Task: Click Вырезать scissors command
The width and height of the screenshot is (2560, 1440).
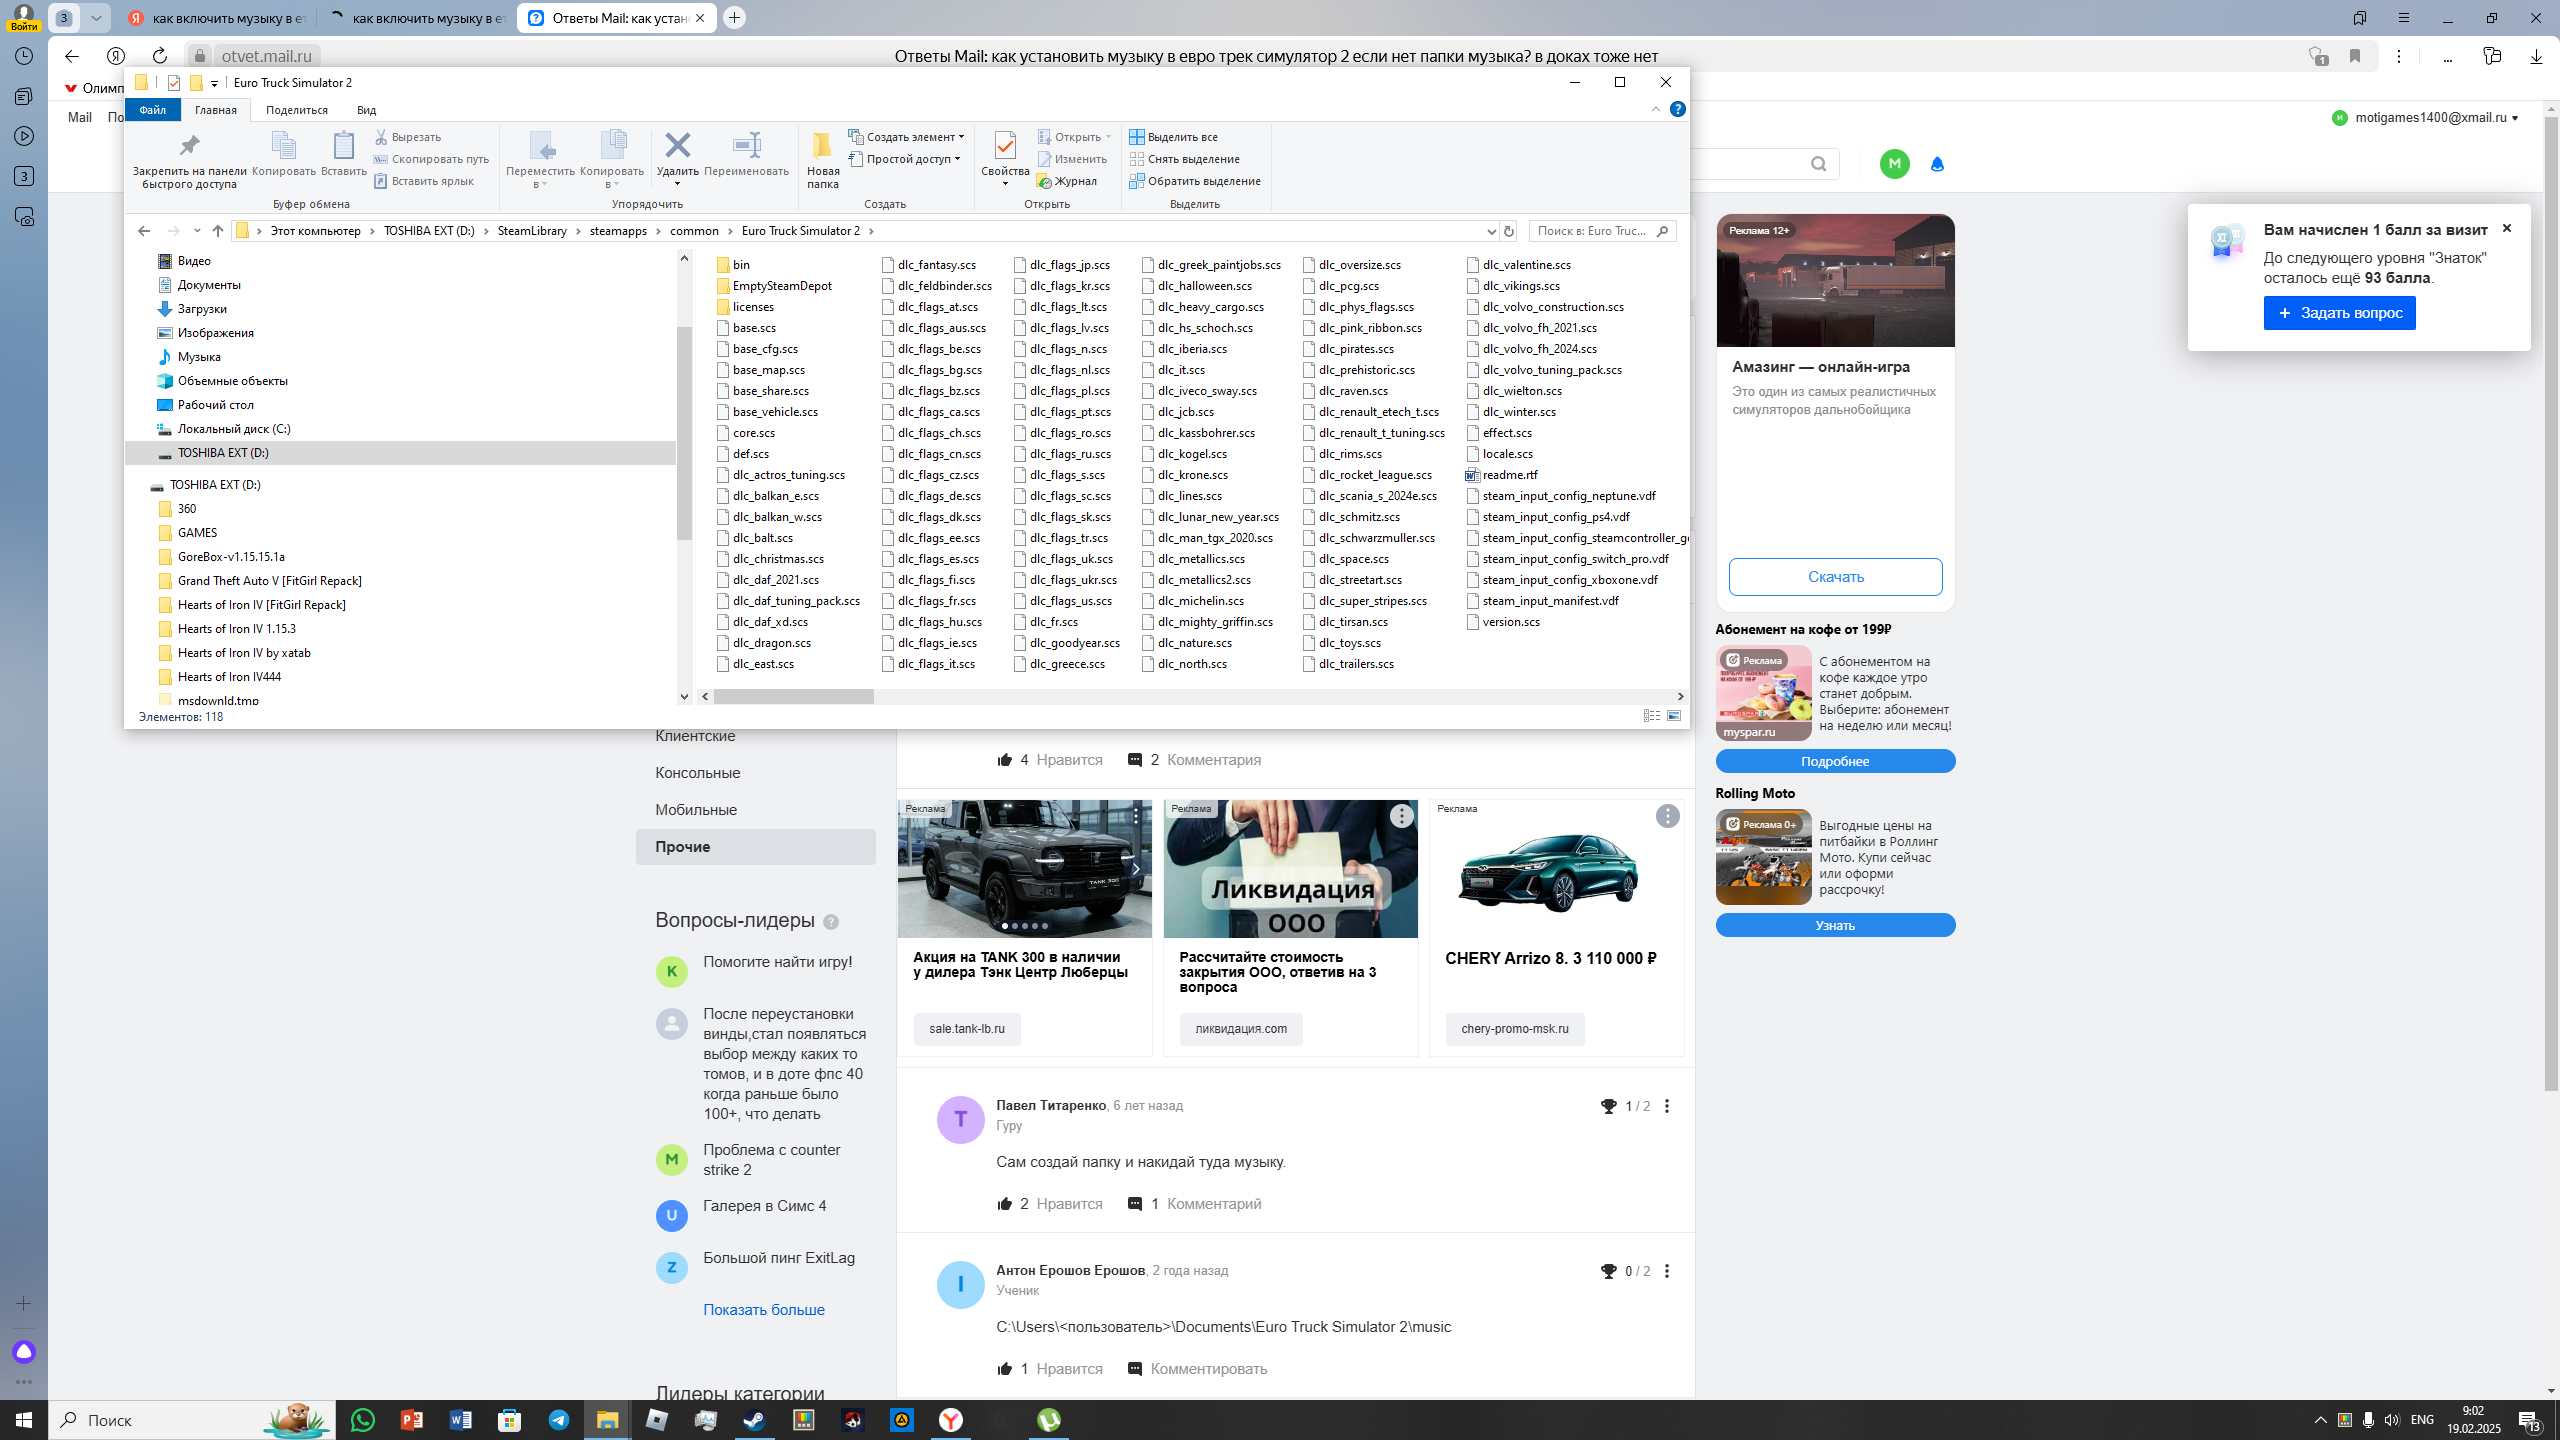Action: 408,137
